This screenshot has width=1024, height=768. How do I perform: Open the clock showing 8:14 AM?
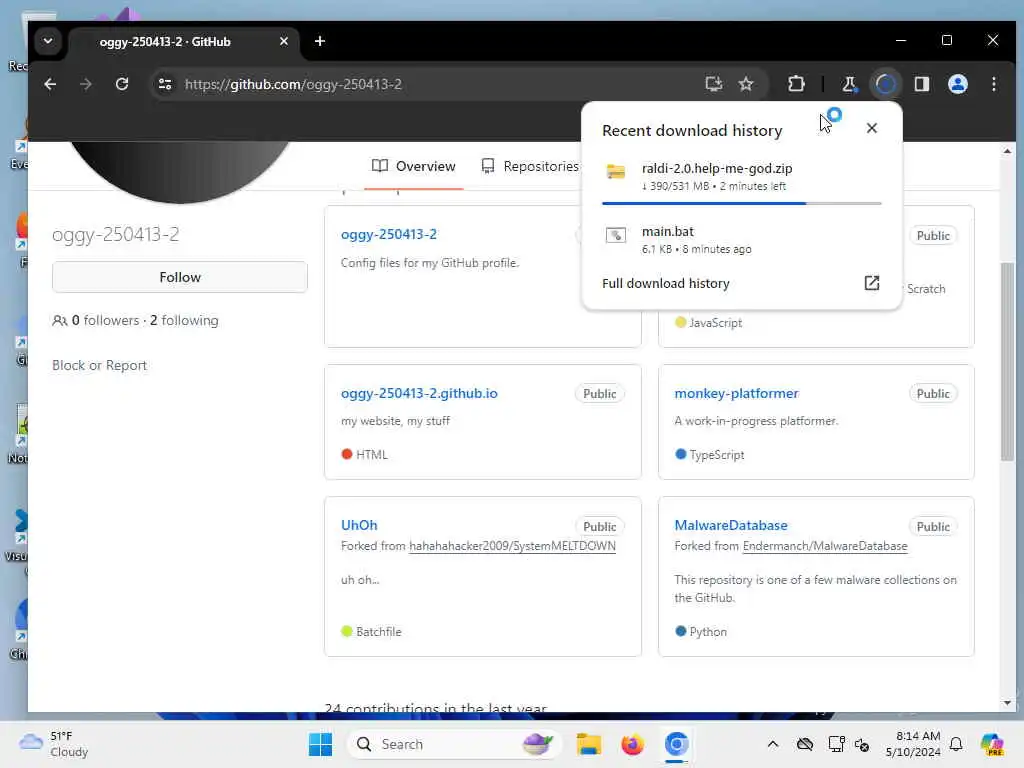point(912,744)
